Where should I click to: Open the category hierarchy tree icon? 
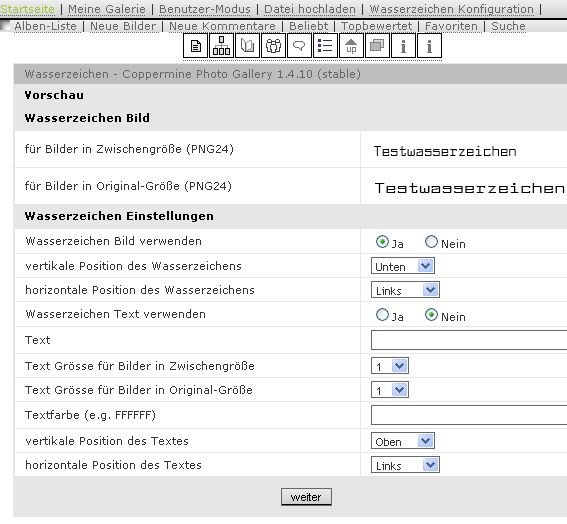(x=221, y=46)
